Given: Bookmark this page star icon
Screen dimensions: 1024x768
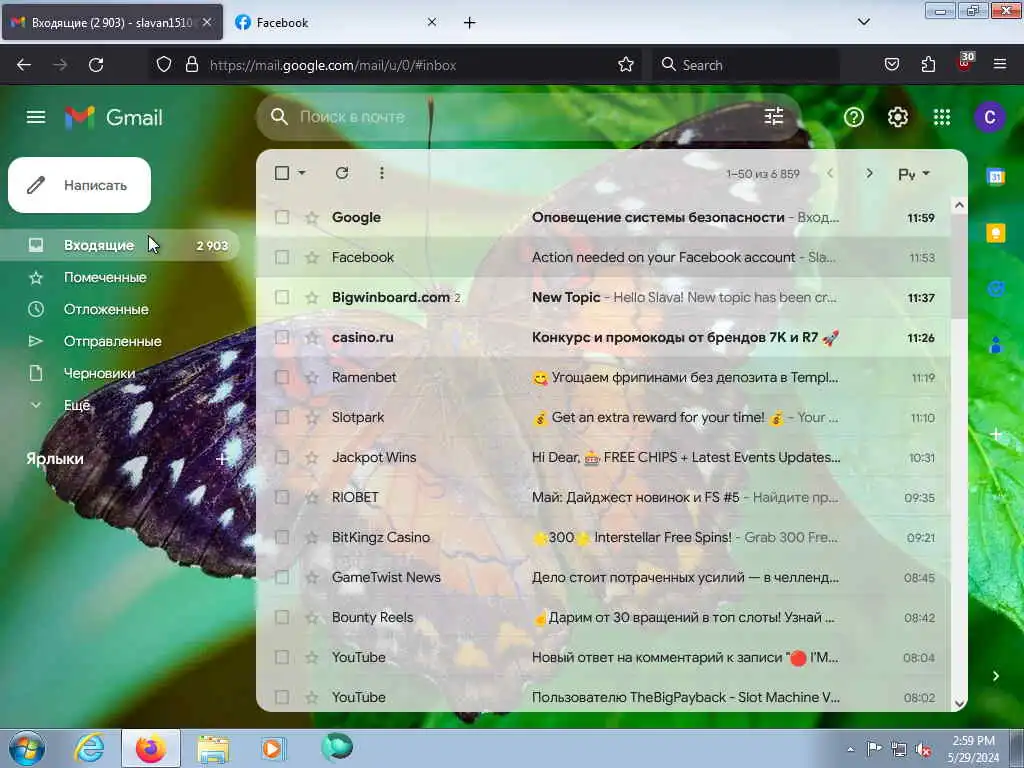Looking at the screenshot, I should pyautogui.click(x=626, y=65).
